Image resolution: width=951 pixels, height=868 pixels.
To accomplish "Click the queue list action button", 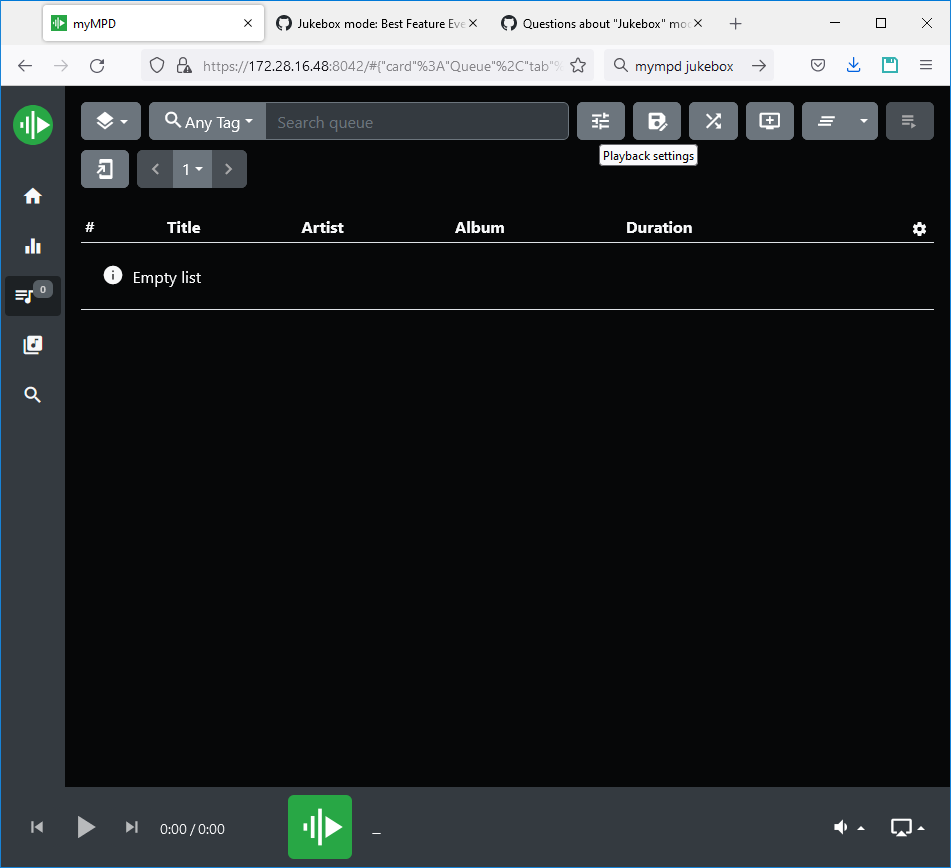I will 826,121.
